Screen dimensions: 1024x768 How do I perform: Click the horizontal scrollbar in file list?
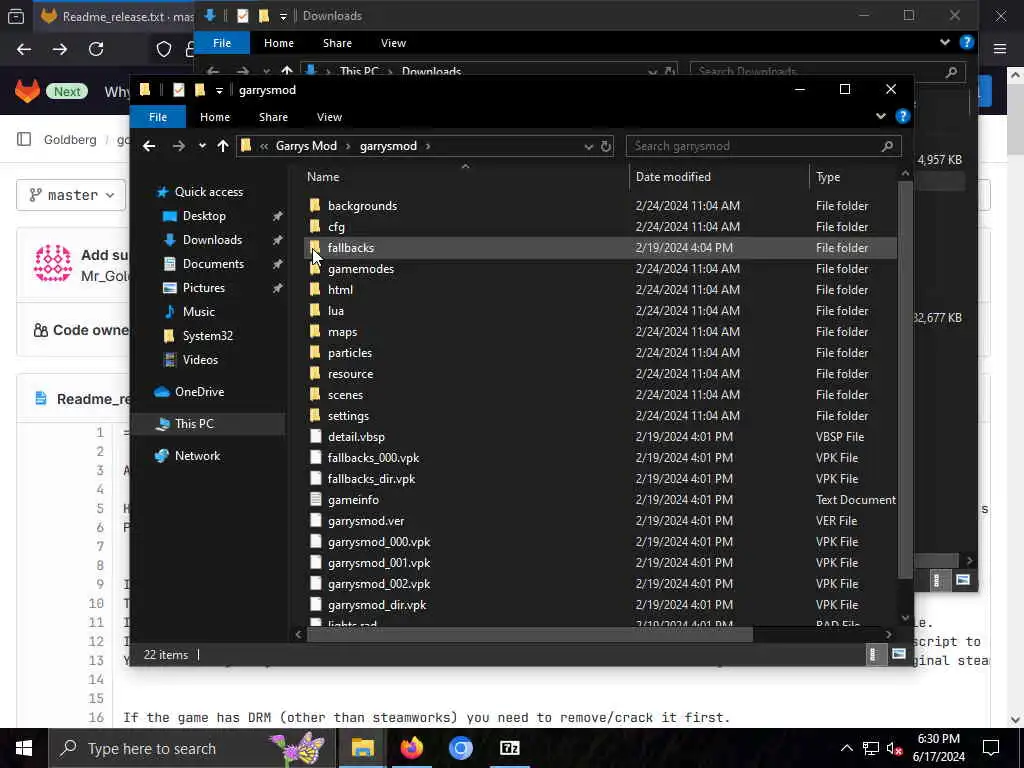point(530,634)
